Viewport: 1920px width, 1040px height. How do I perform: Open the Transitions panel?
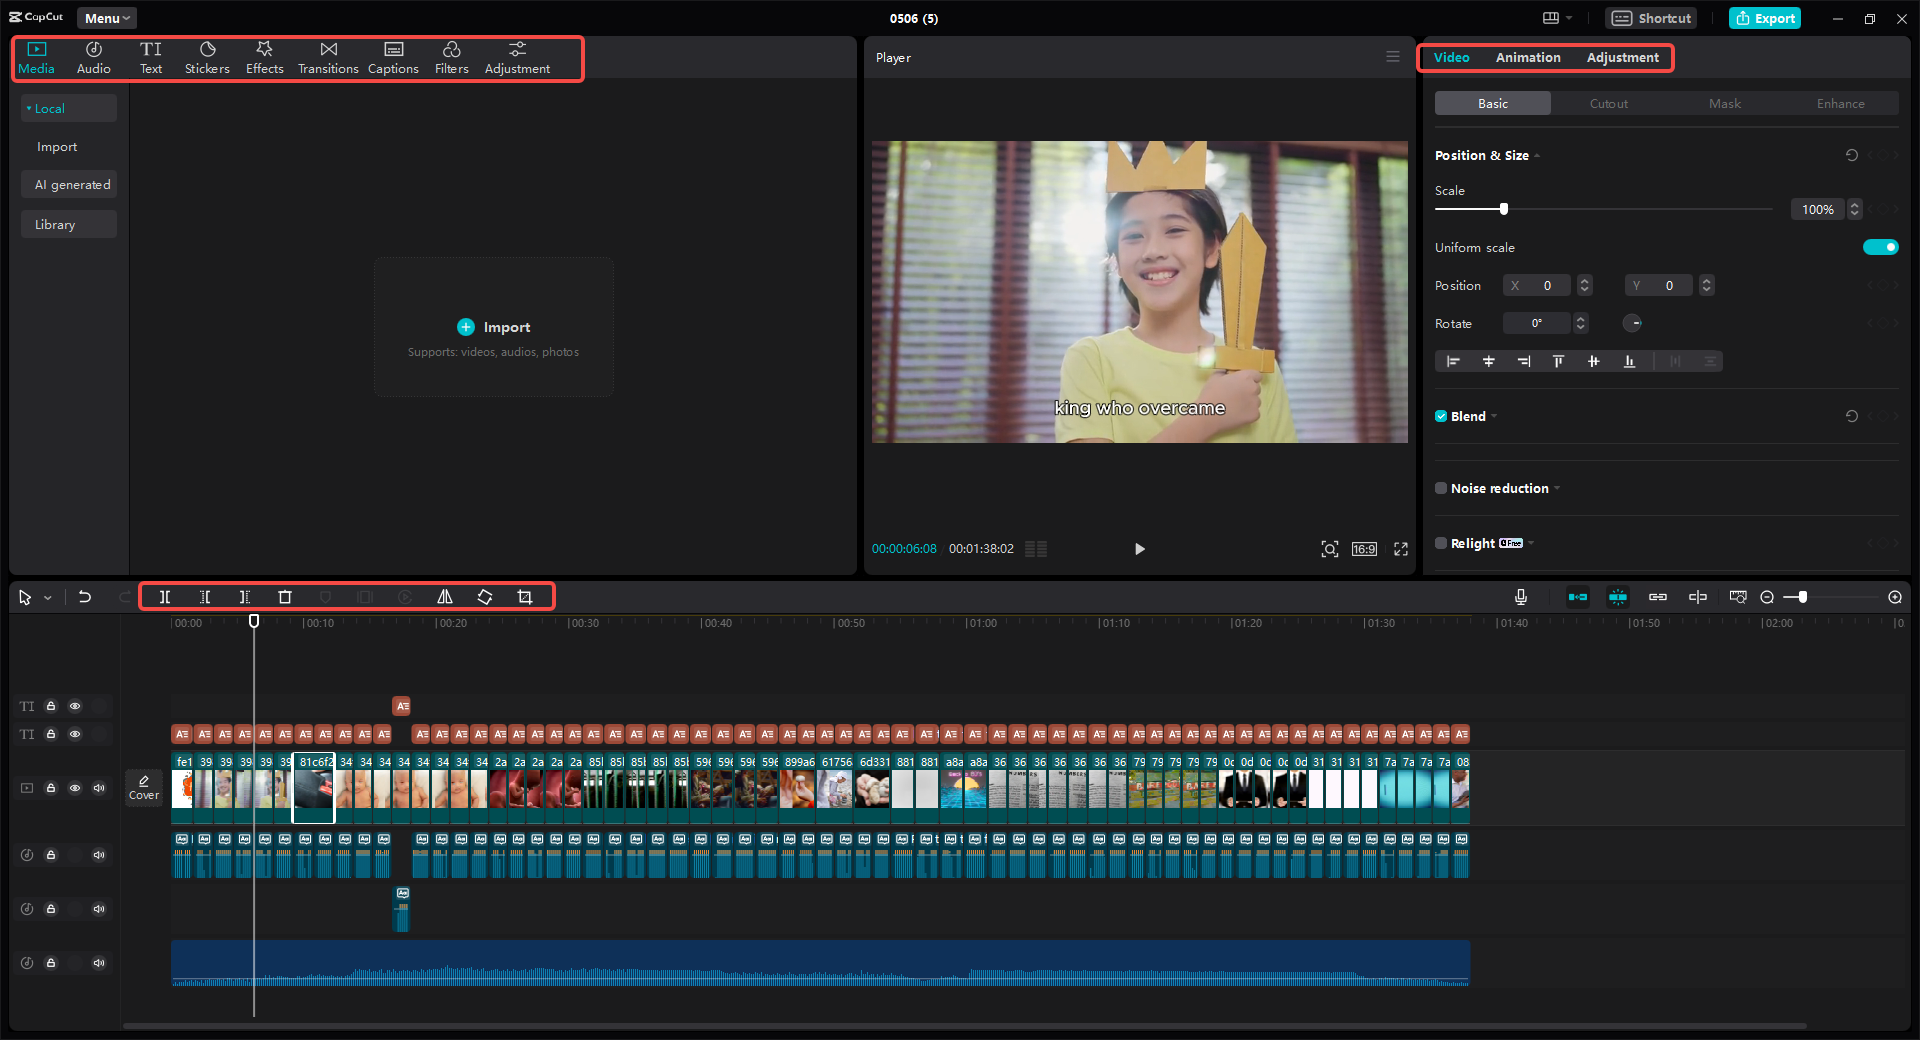coord(328,57)
